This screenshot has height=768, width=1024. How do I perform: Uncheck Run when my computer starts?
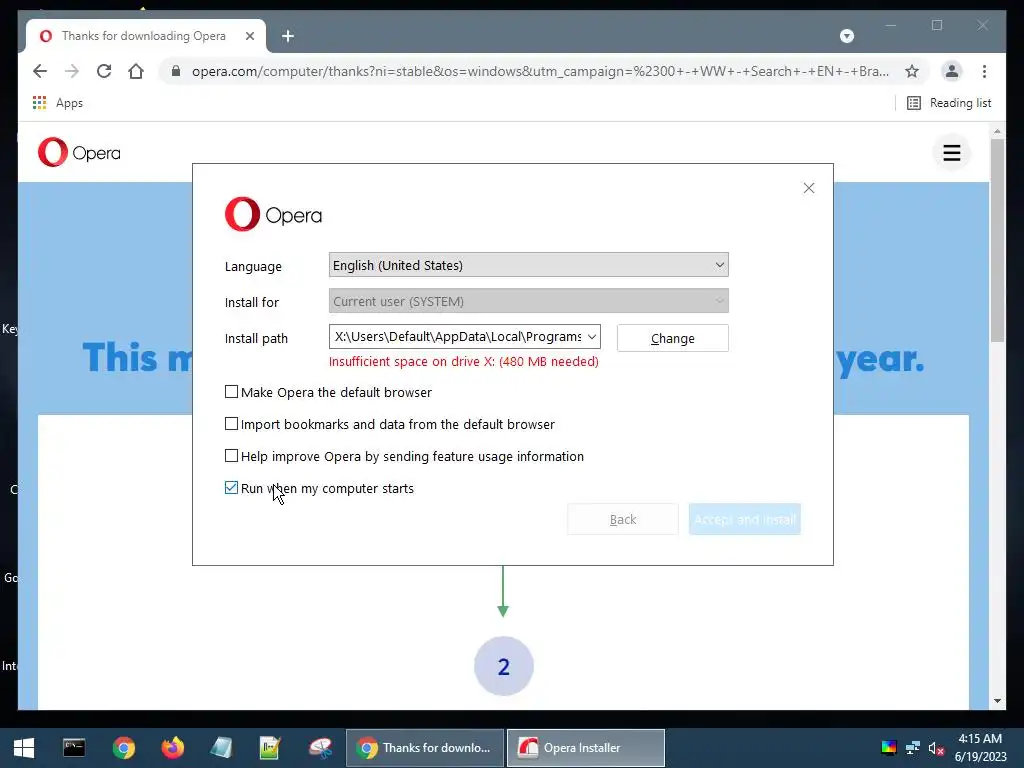point(231,488)
